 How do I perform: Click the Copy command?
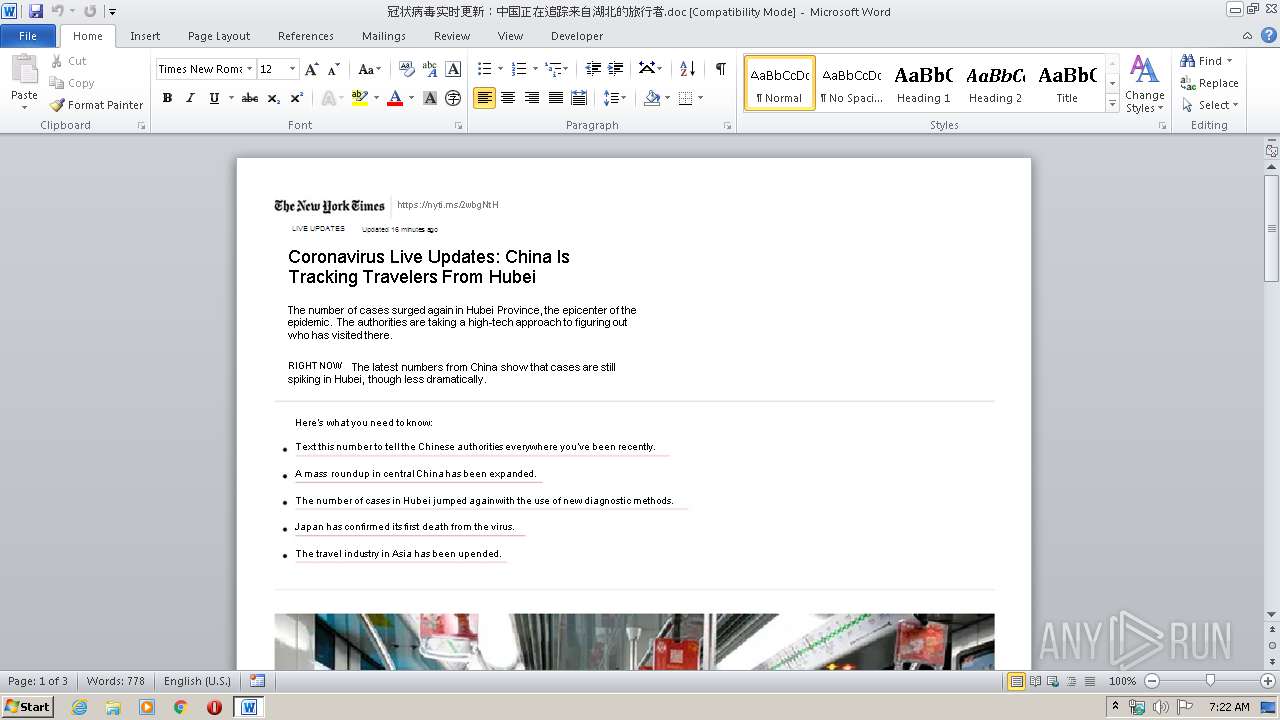click(72, 83)
